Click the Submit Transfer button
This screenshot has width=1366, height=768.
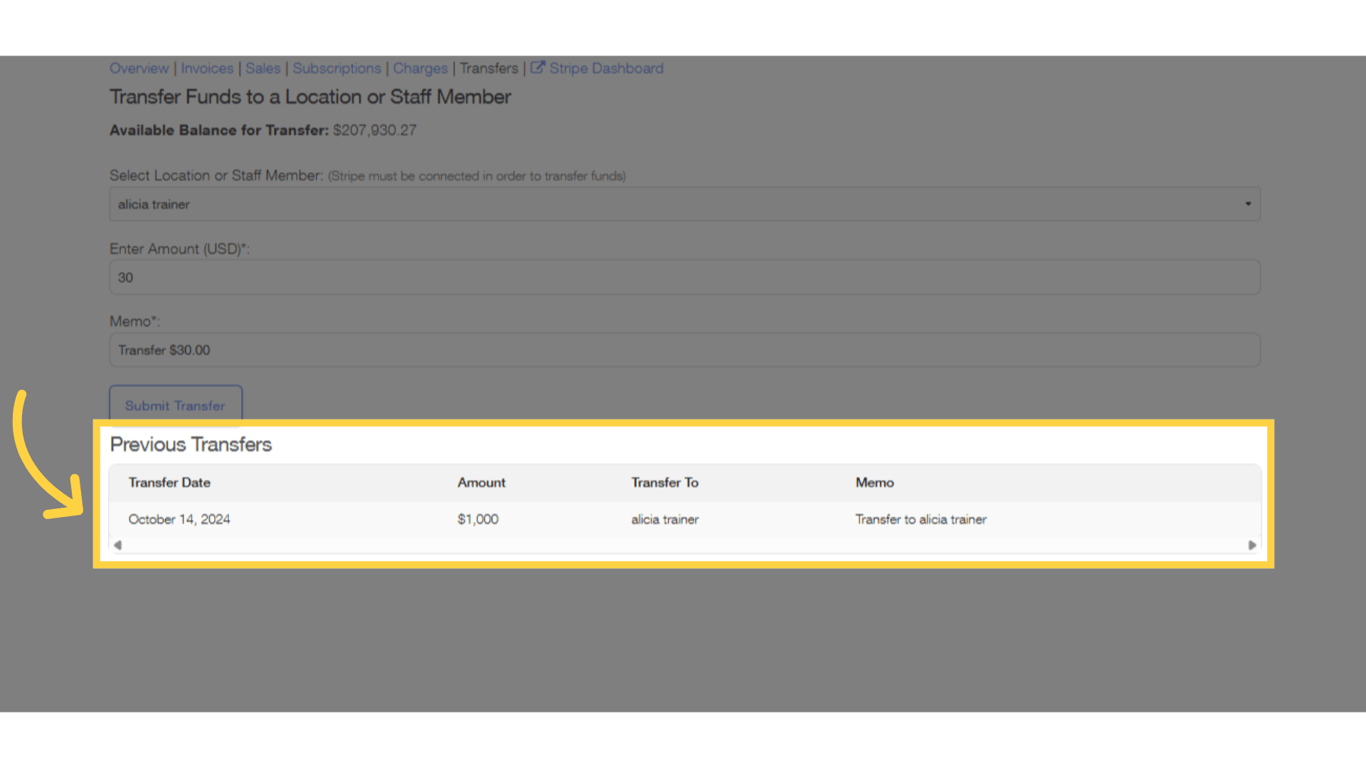(x=175, y=405)
